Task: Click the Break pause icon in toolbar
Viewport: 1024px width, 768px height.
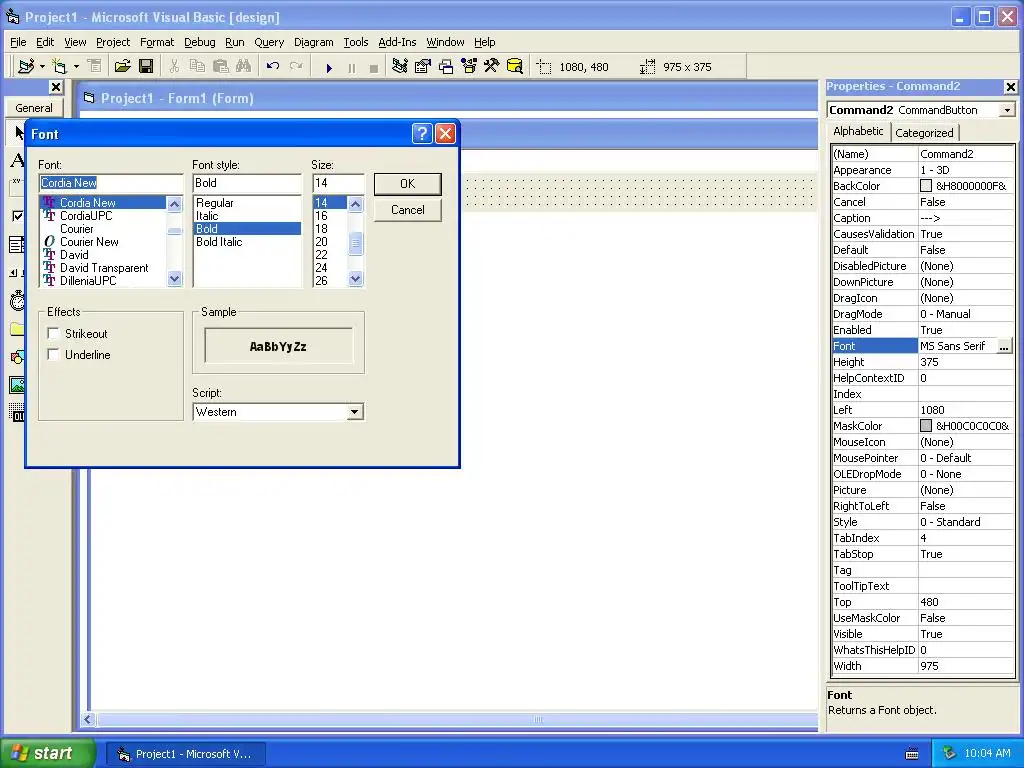Action: pyautogui.click(x=351, y=67)
